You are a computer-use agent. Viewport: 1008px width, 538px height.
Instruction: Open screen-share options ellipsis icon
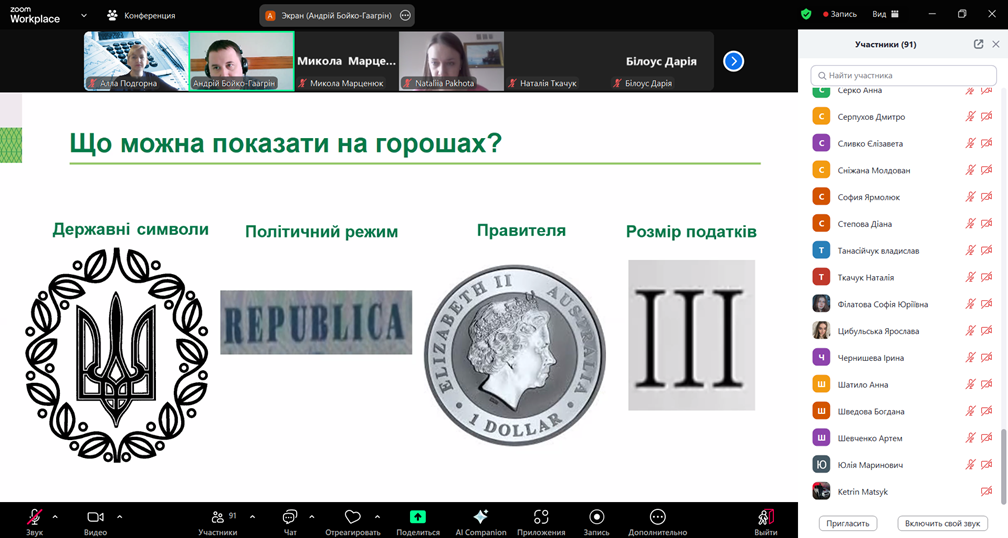[405, 15]
